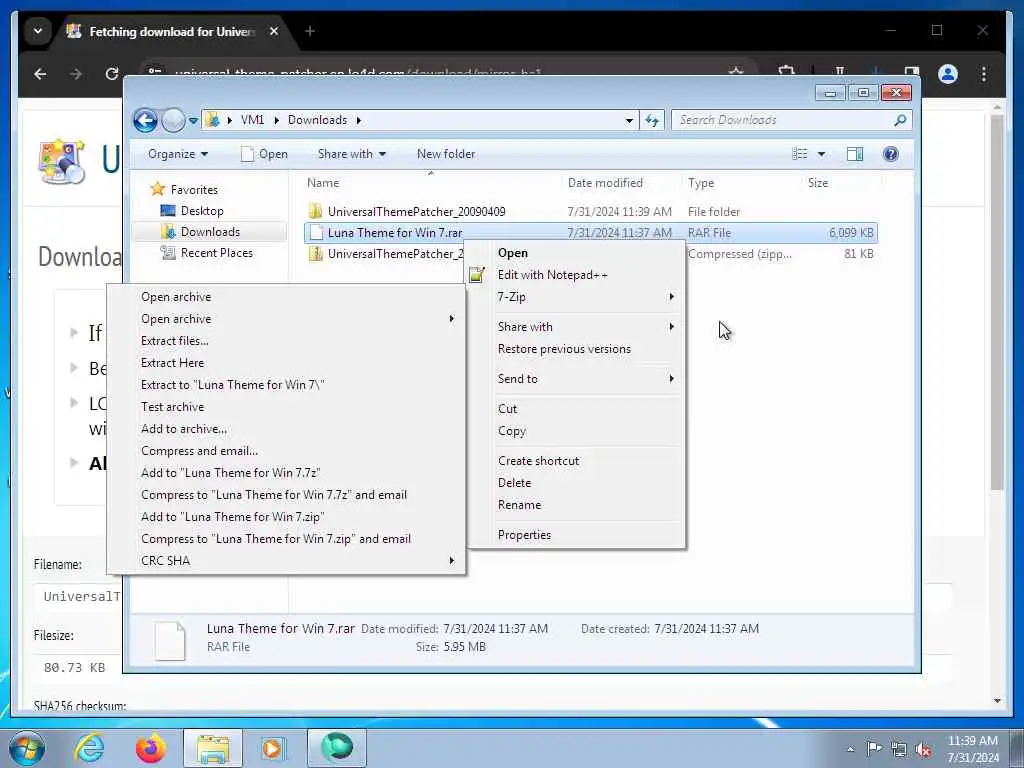
Task: Sort by the Size column header
Action: point(818,183)
